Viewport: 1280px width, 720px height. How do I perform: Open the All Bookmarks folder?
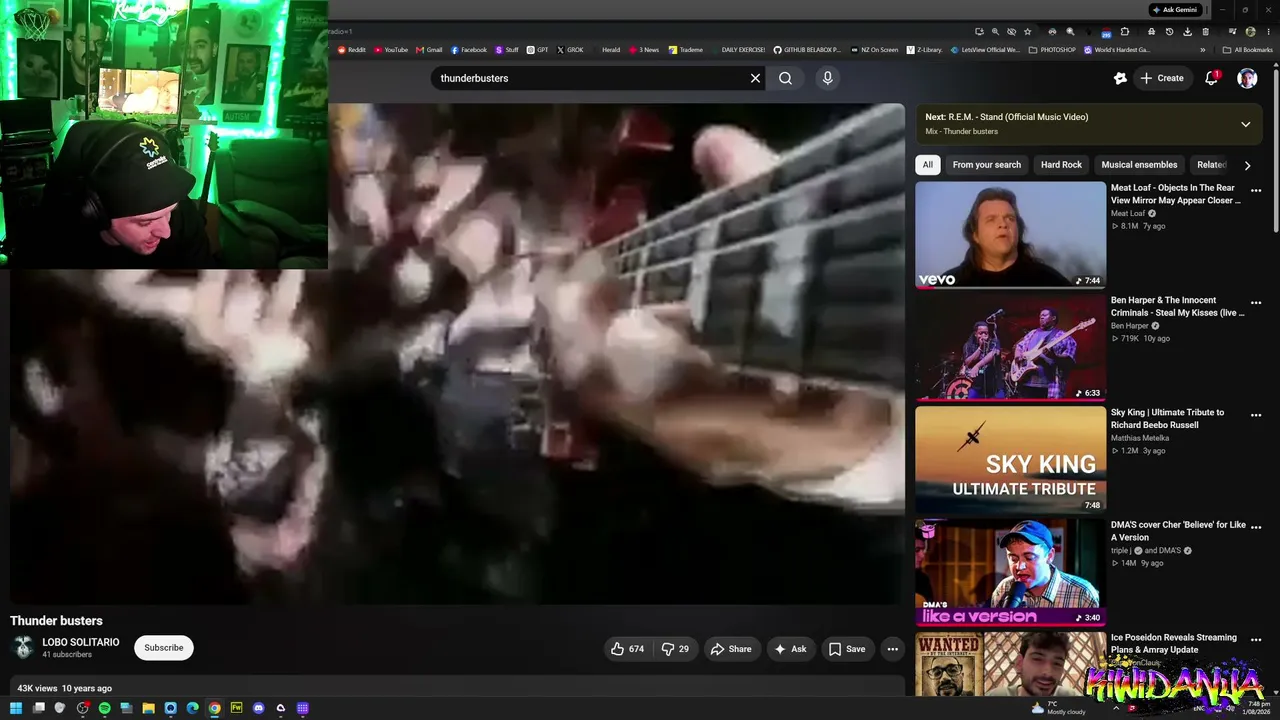point(1247,50)
